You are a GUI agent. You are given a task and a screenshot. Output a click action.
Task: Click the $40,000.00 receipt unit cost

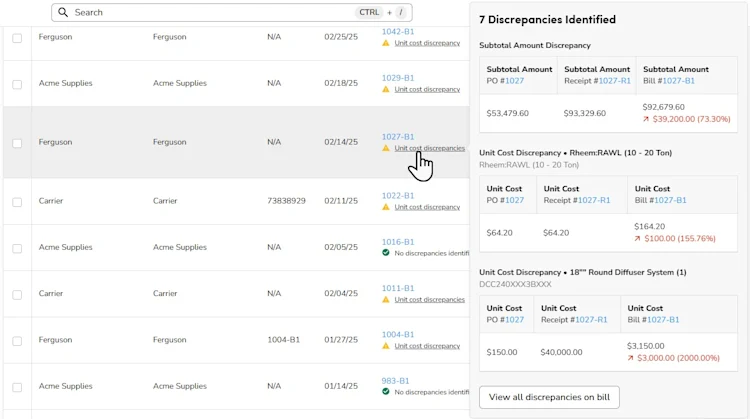pos(562,353)
